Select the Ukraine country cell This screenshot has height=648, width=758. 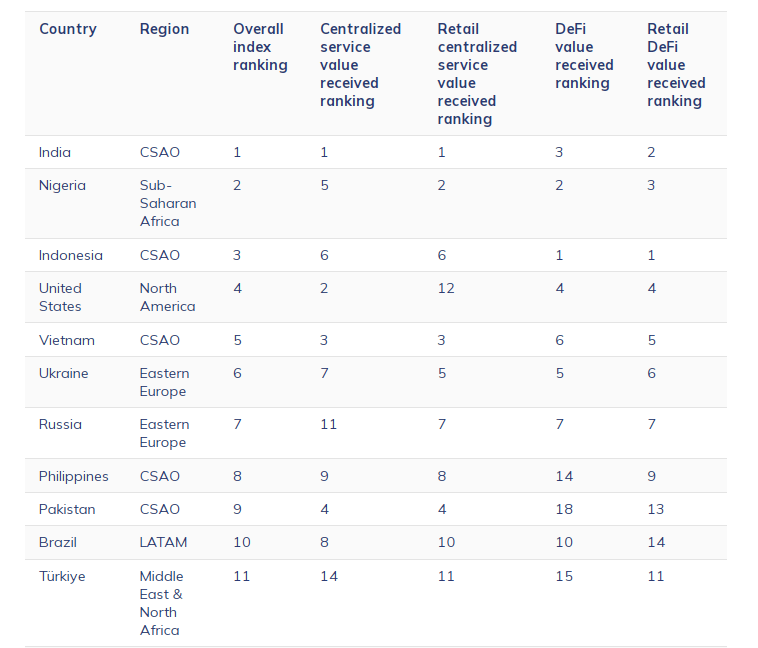point(63,373)
